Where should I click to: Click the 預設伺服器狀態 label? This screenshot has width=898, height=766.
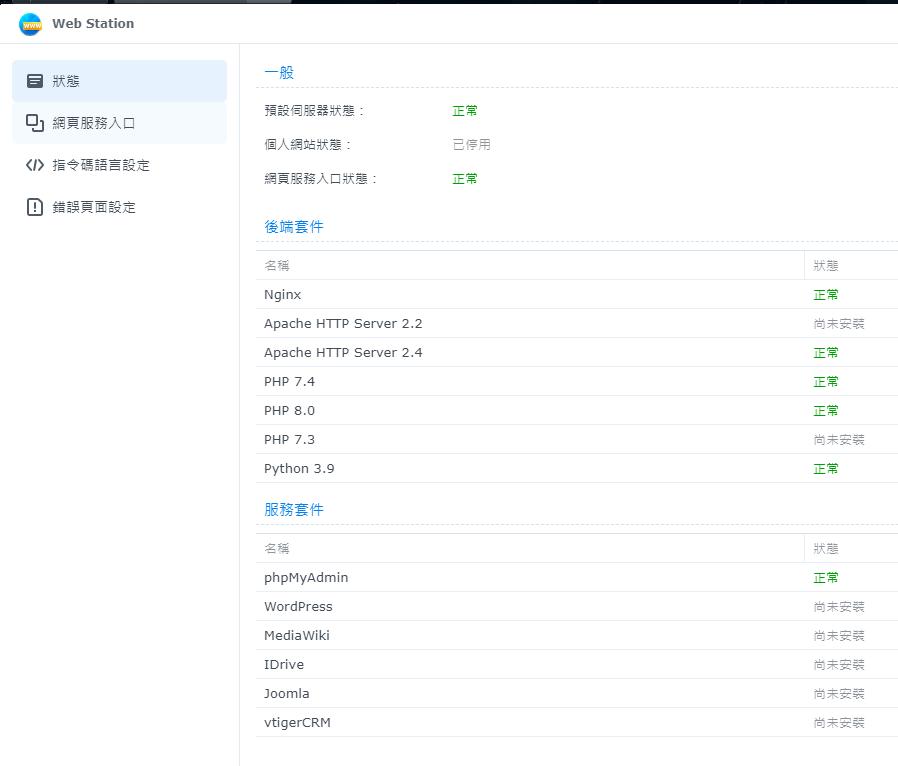tap(314, 110)
